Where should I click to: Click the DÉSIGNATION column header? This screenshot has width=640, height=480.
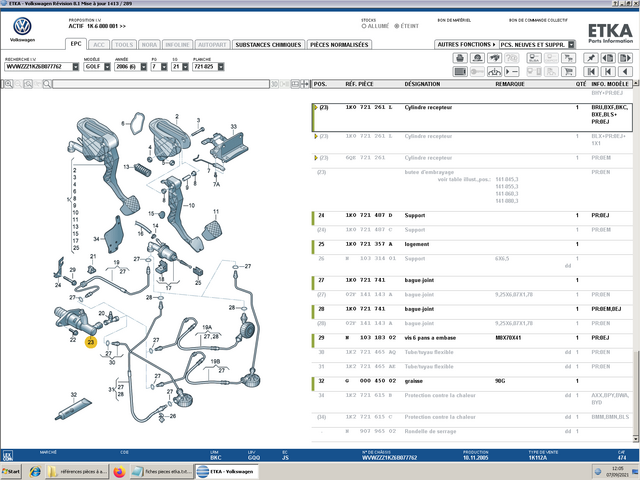coord(422,84)
